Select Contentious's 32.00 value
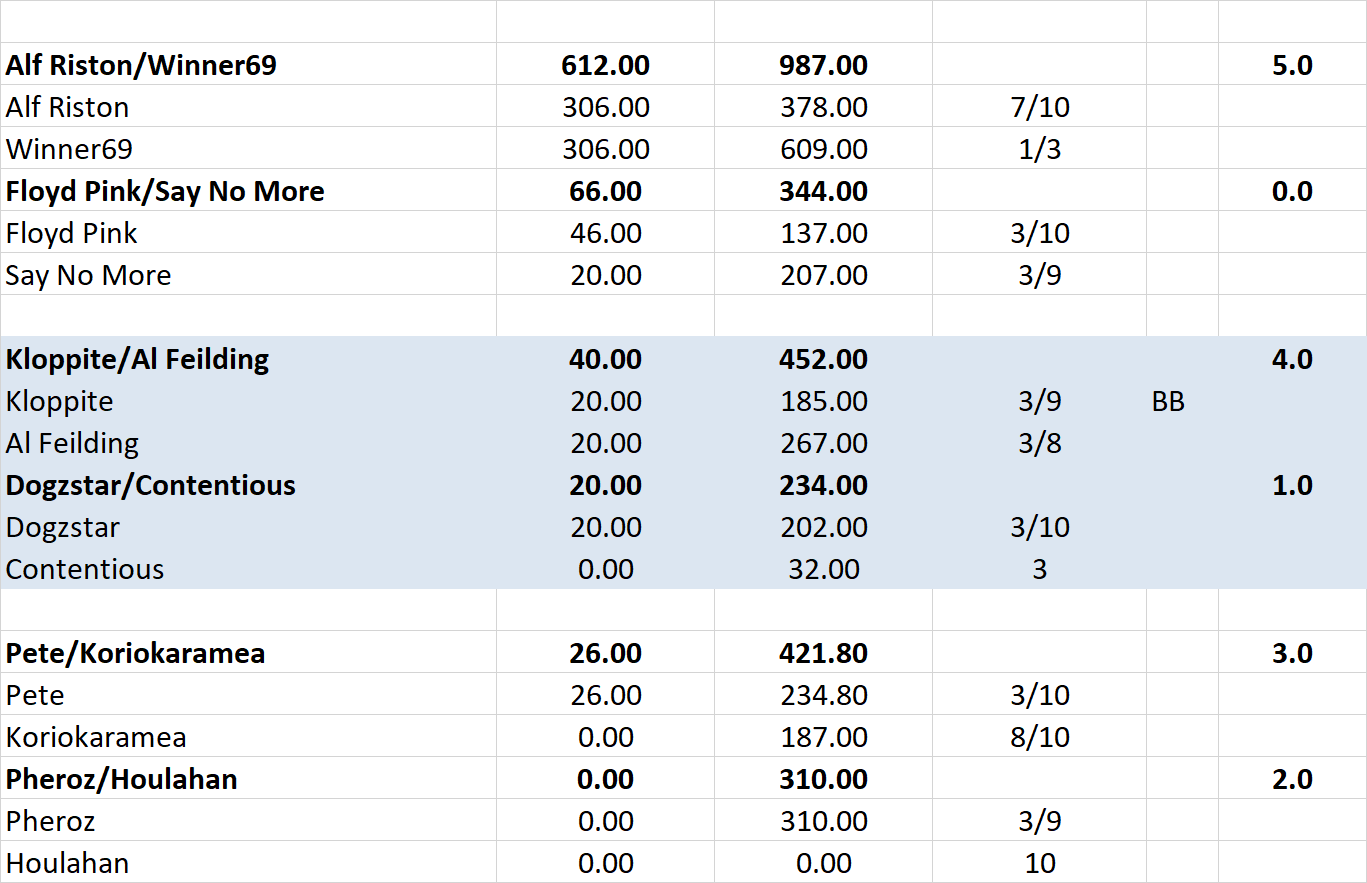The image size is (1367, 883). pos(823,569)
